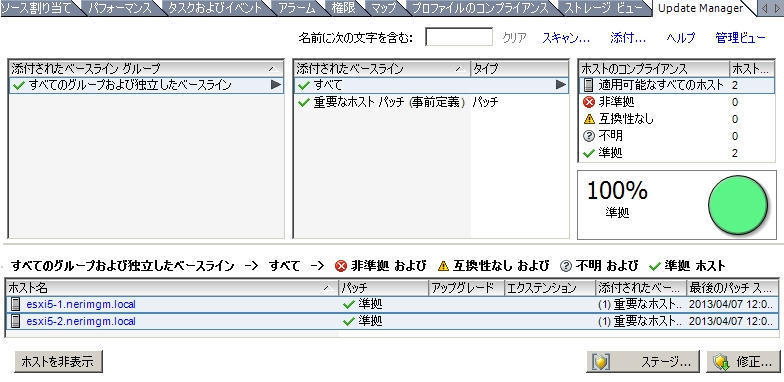Open the 権限 tab
The image size is (784, 382).
[344, 8]
